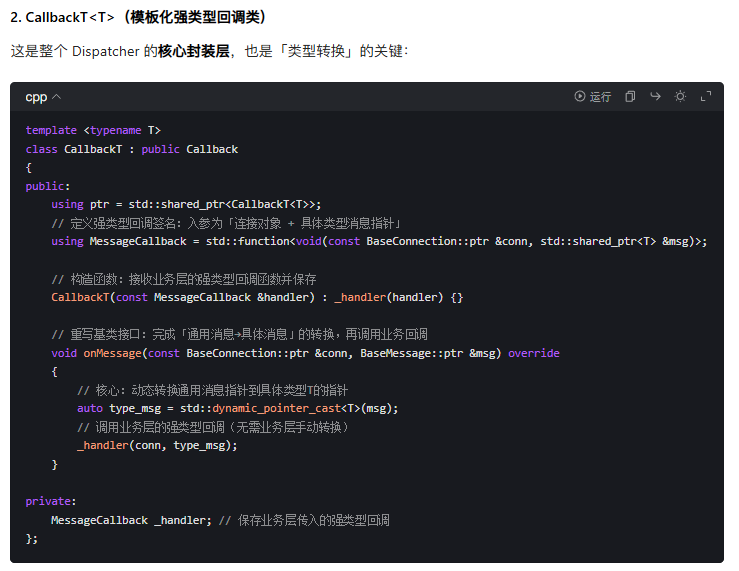This screenshot has height=571, width=739.
Task: Click comment '// 核心: 动态转换通用消息指针' line
Action: [212, 390]
